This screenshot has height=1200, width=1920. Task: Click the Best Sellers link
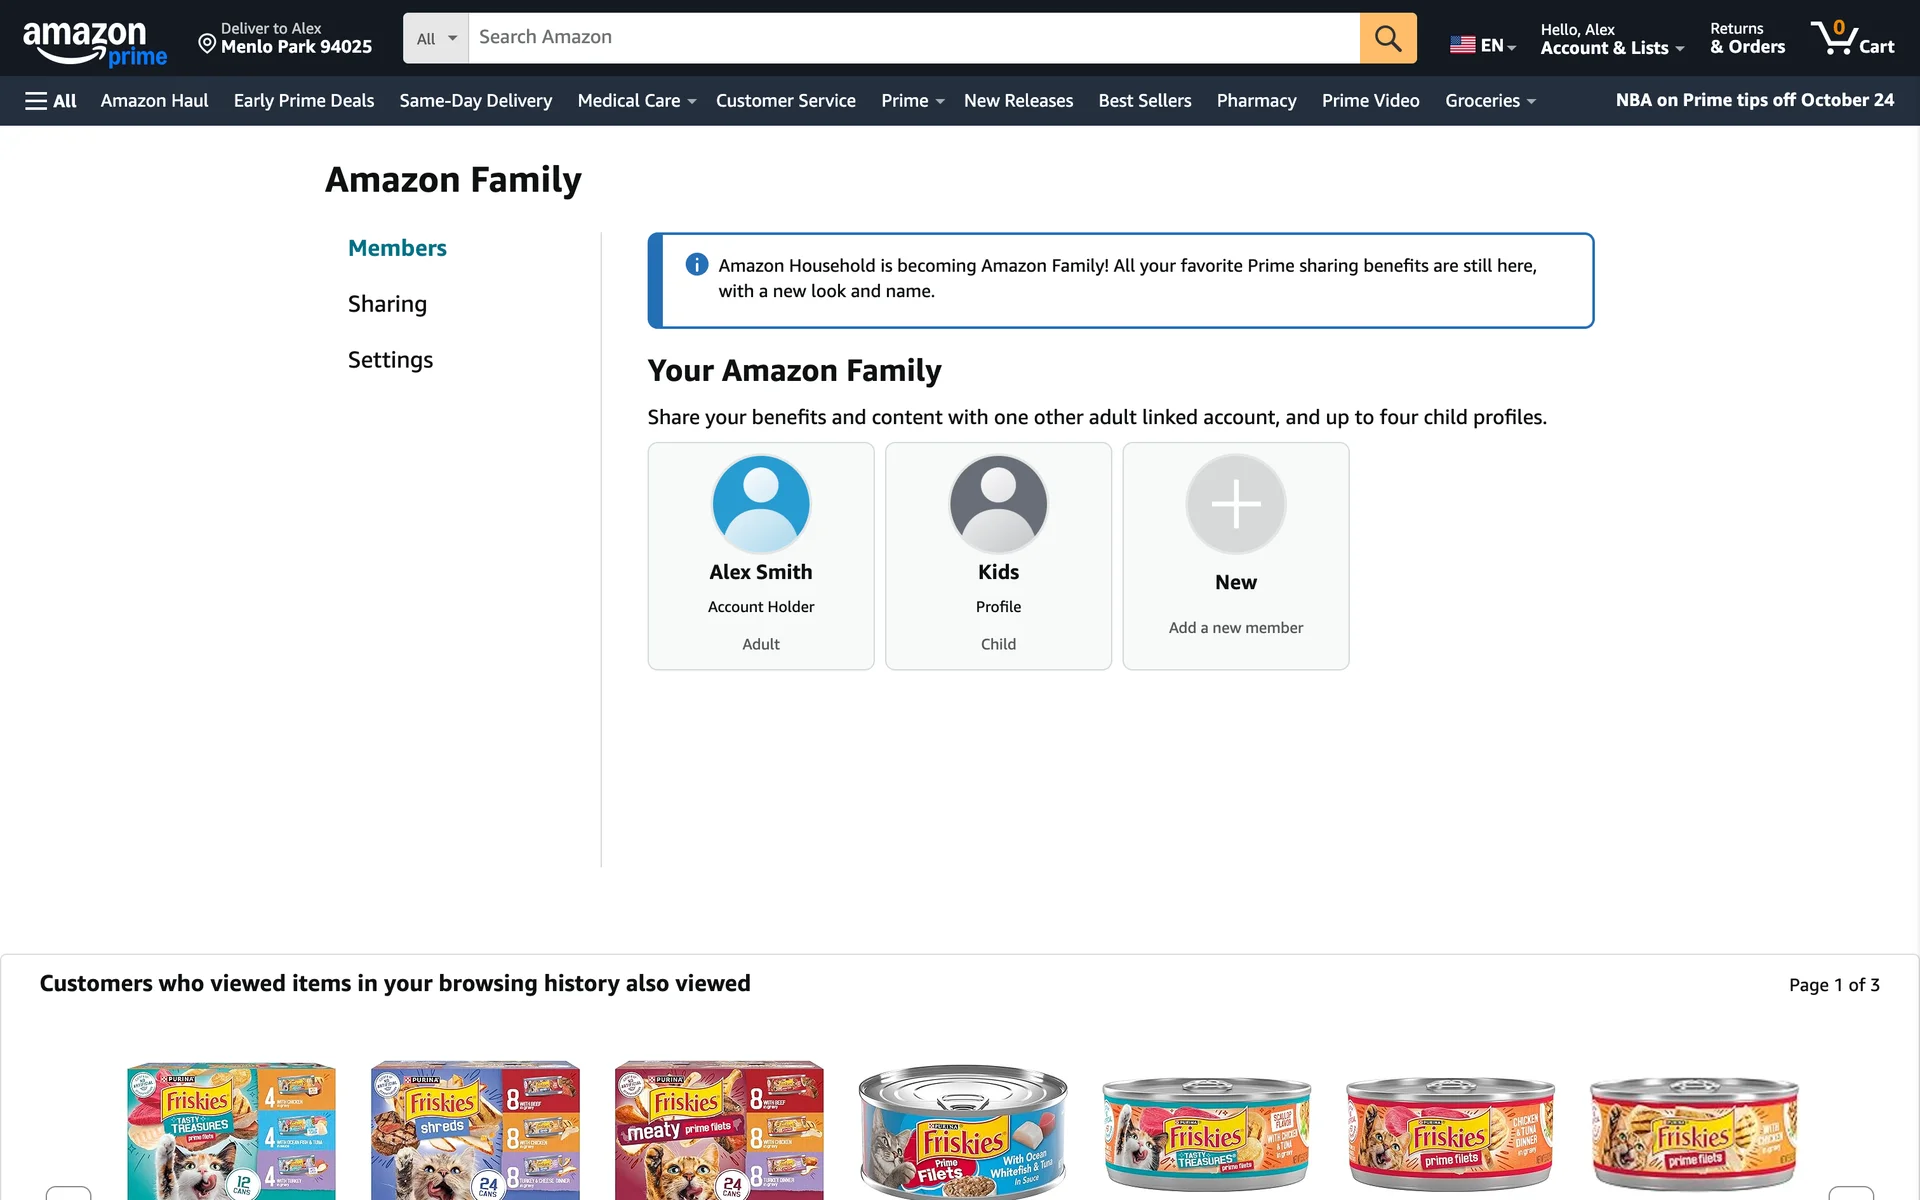click(1144, 101)
